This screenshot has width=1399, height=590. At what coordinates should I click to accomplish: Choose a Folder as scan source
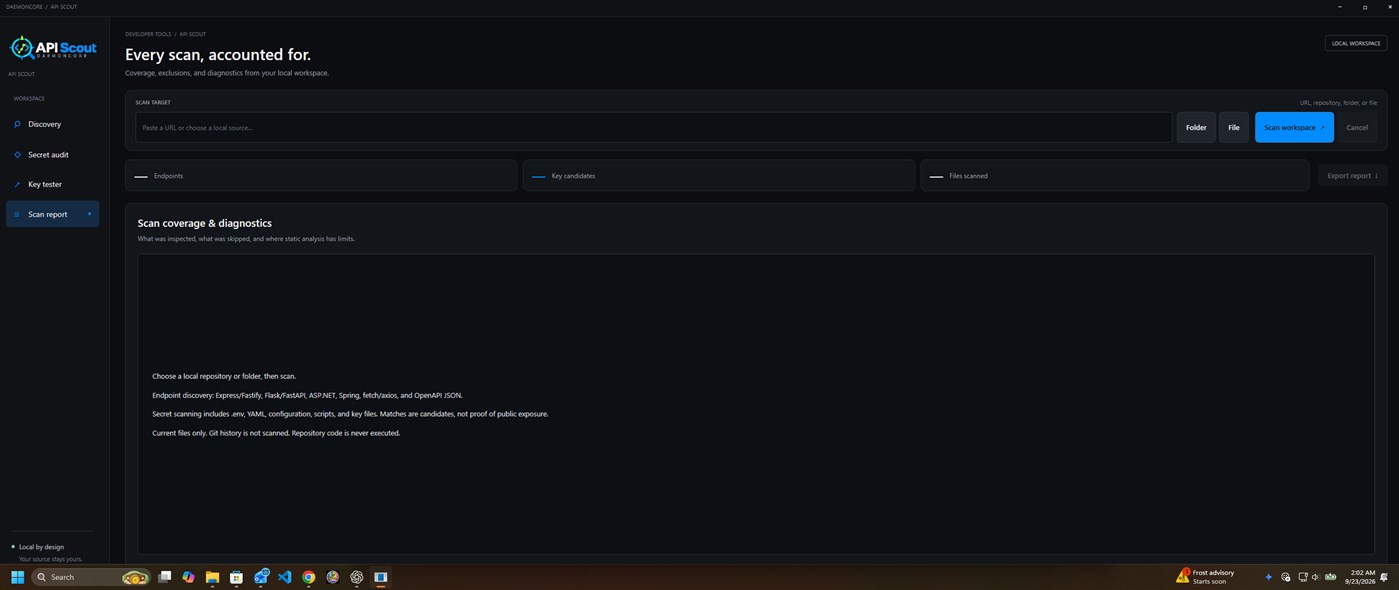1196,127
